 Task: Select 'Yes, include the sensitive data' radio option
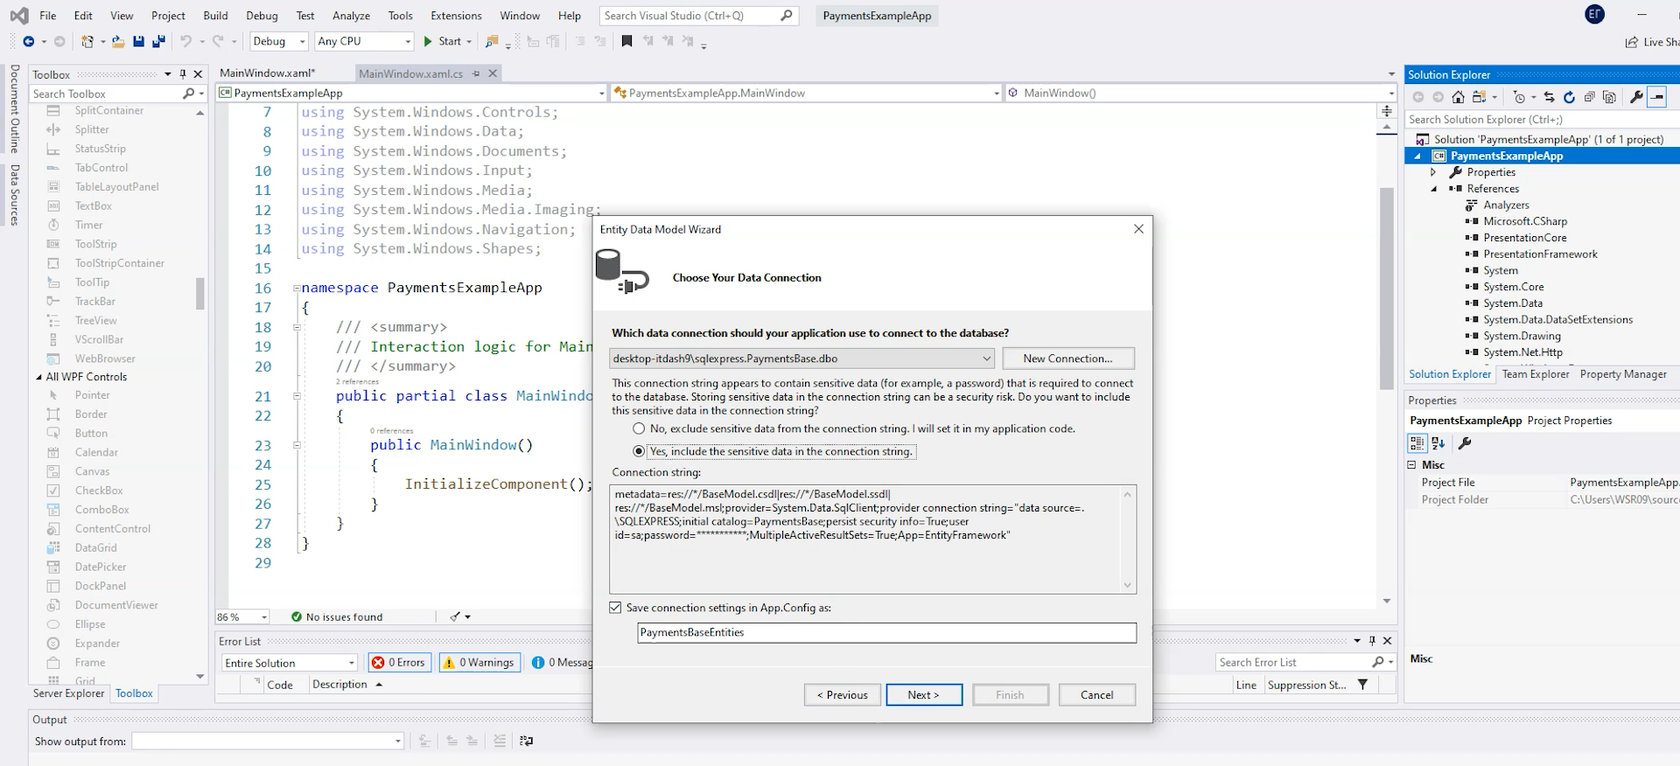click(639, 451)
